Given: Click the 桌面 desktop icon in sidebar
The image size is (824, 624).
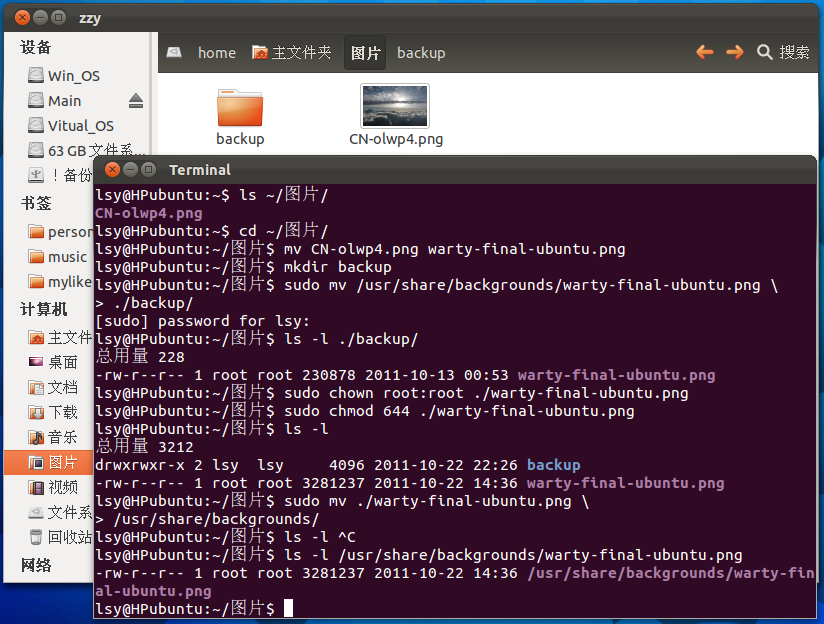Looking at the screenshot, I should (x=36, y=362).
